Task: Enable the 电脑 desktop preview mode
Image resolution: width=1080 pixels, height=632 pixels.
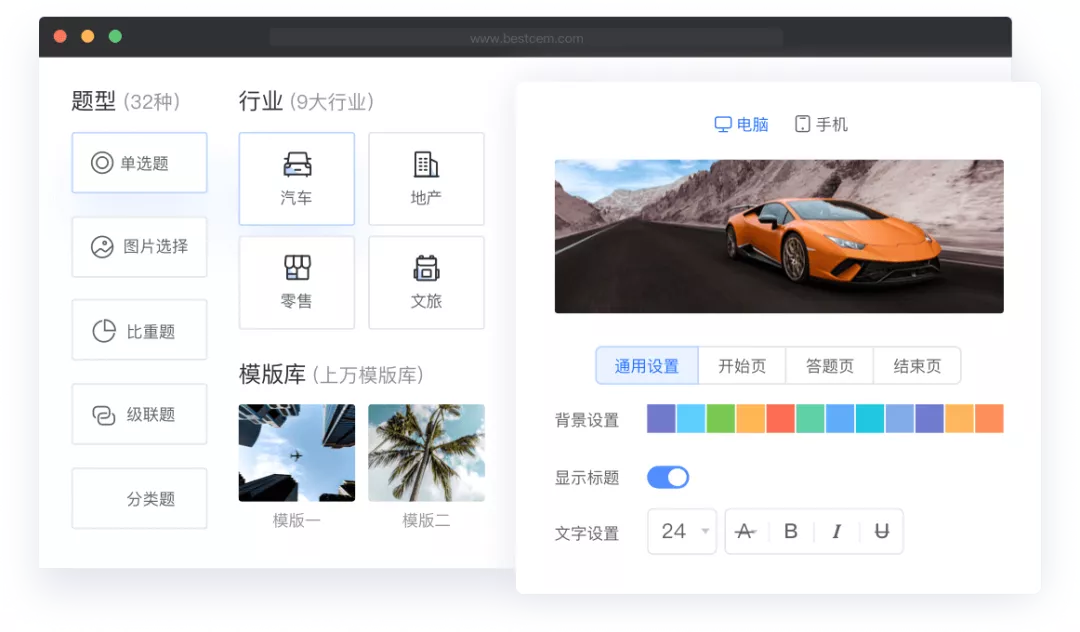Action: pos(742,123)
